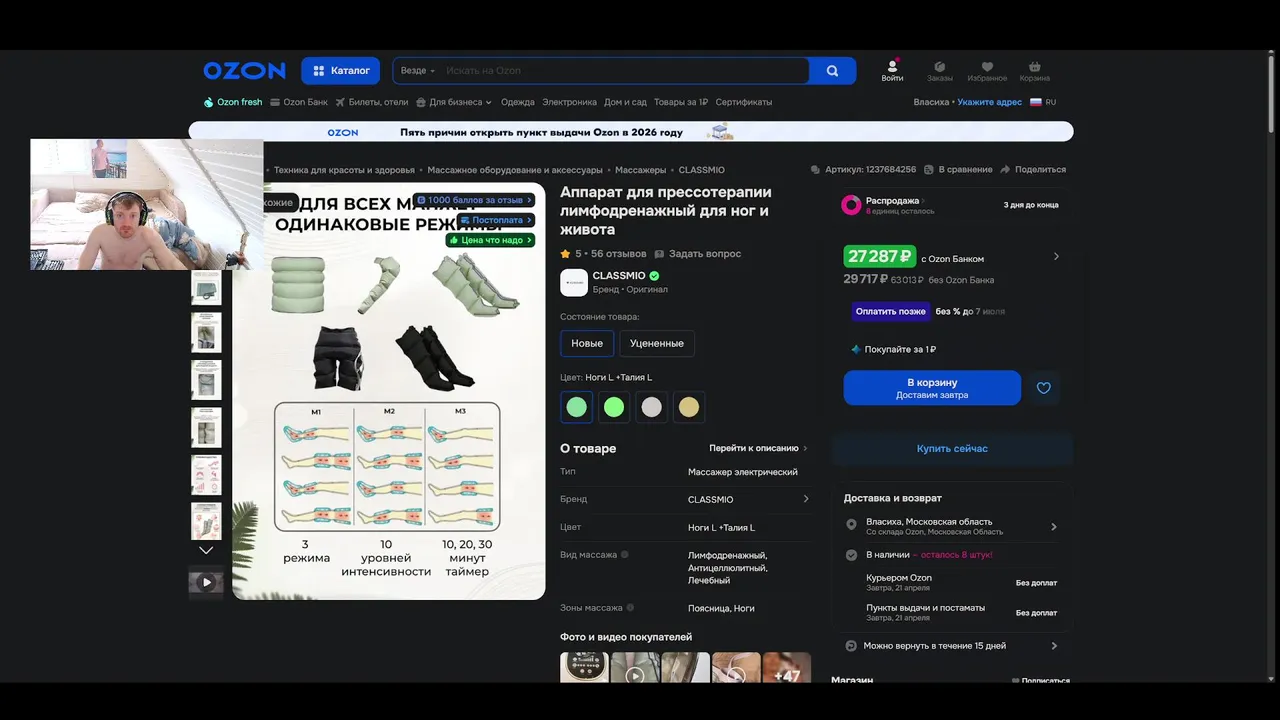Open the main product image
This screenshot has height=720, width=1280.
[x=389, y=391]
